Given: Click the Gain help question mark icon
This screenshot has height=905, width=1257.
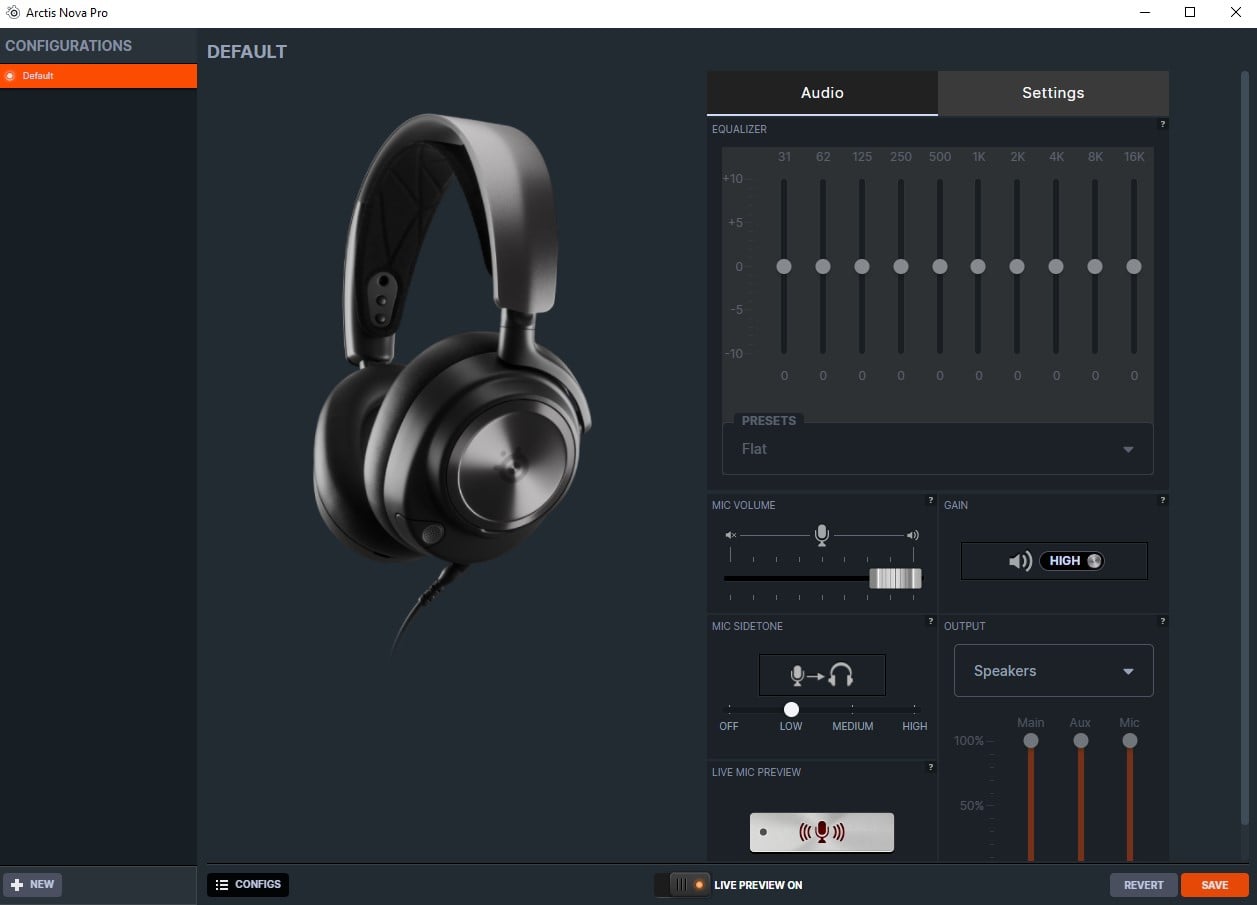Looking at the screenshot, I should point(1162,500).
